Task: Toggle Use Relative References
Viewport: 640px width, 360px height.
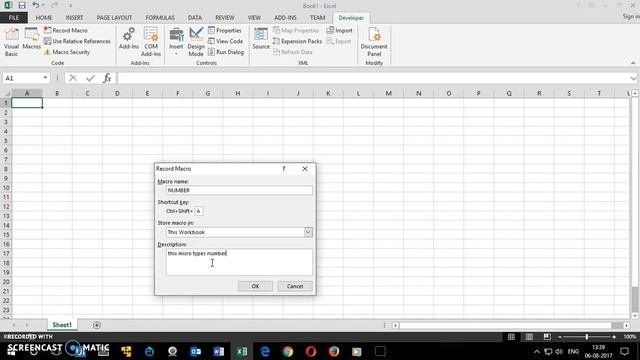Action: point(77,41)
